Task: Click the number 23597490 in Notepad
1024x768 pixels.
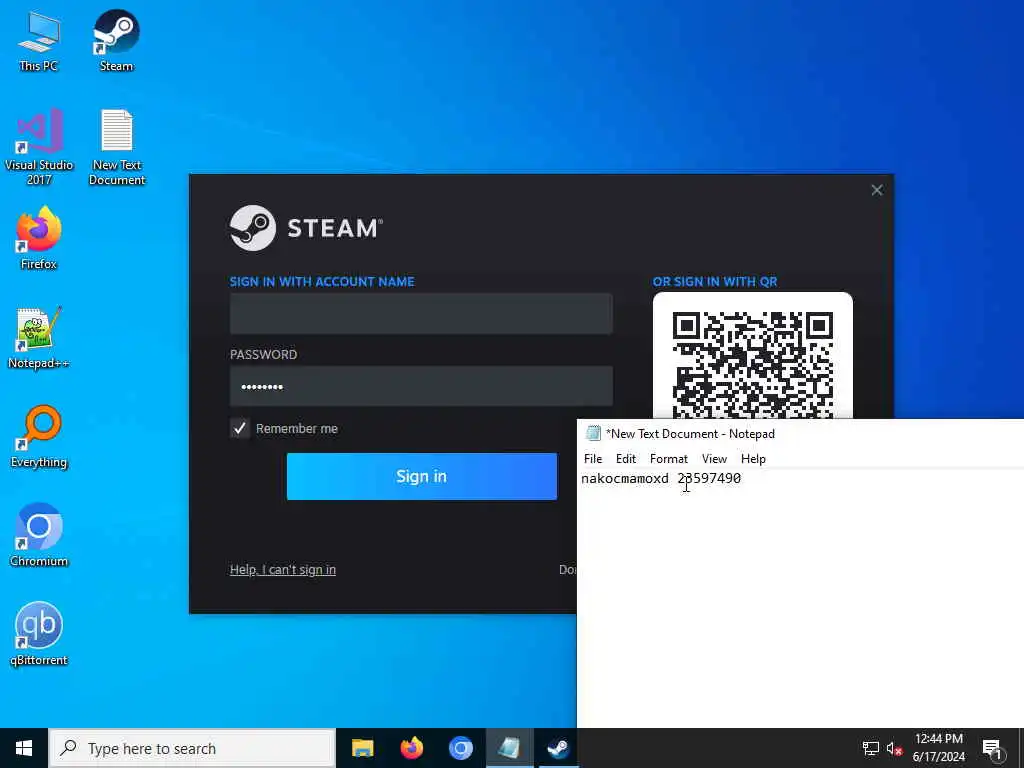Action: coord(709,478)
